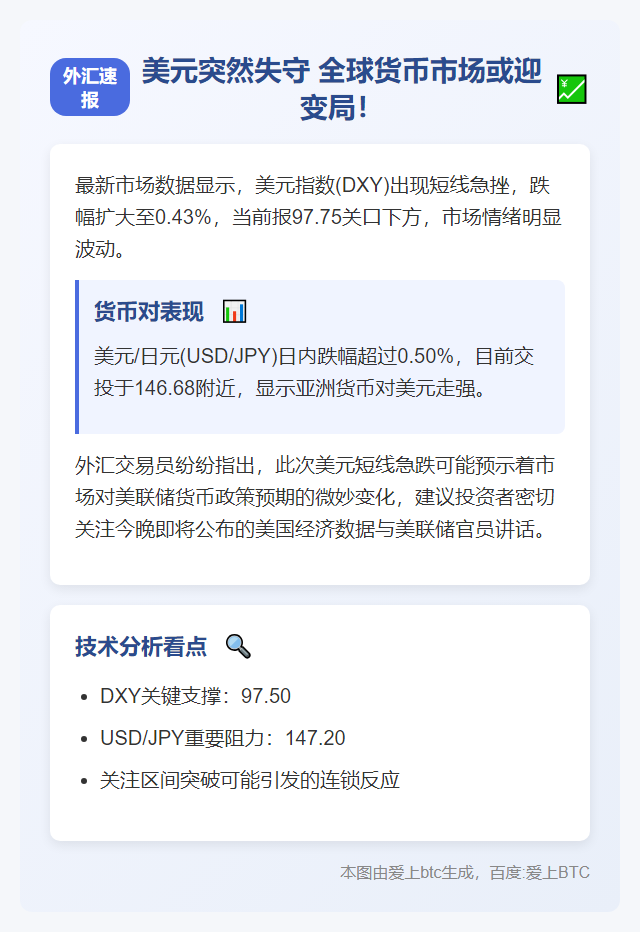Select the 技术分析看点 heading
Viewport: 640px width, 932px height.
click(141, 646)
